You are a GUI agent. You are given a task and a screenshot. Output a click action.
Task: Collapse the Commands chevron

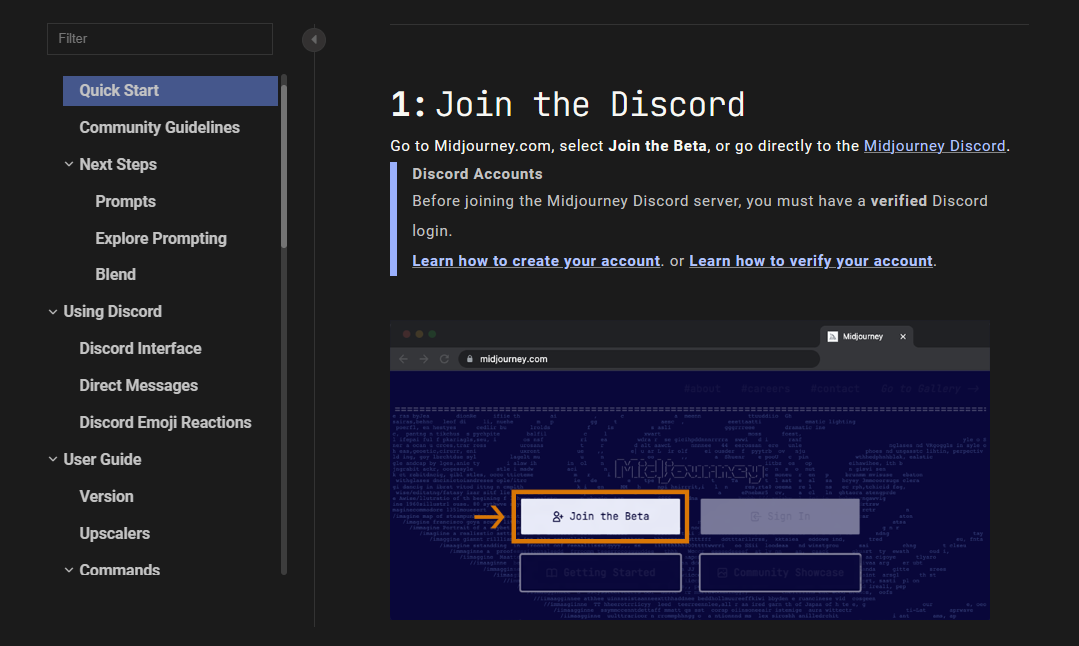pos(69,570)
